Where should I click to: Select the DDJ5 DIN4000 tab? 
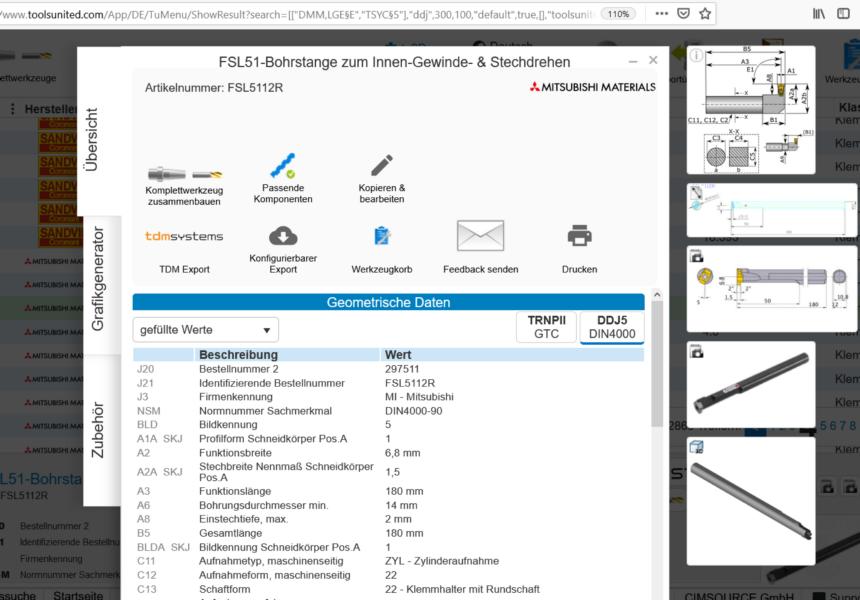point(612,327)
